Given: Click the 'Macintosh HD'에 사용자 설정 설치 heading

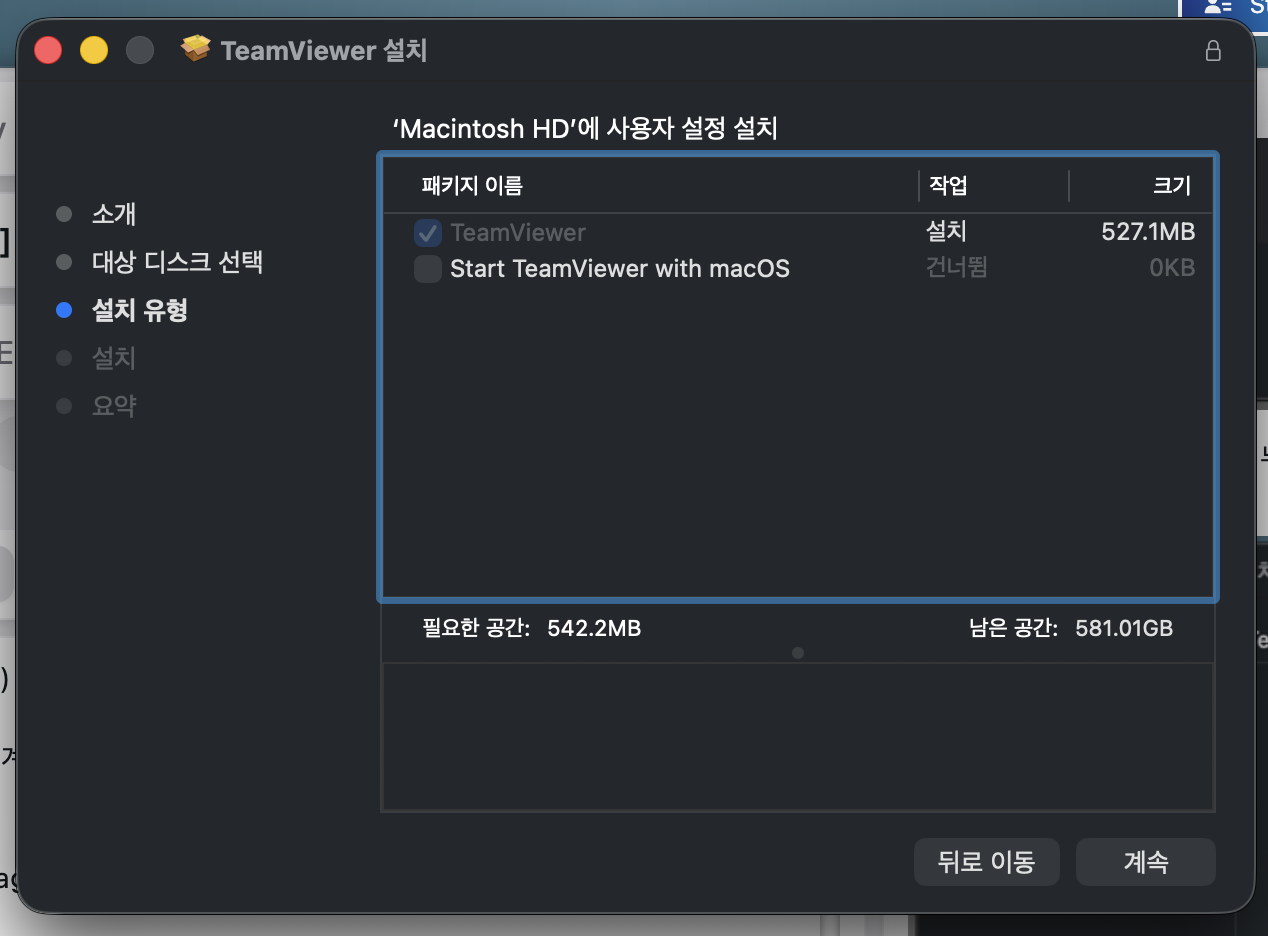Looking at the screenshot, I should click(x=585, y=129).
